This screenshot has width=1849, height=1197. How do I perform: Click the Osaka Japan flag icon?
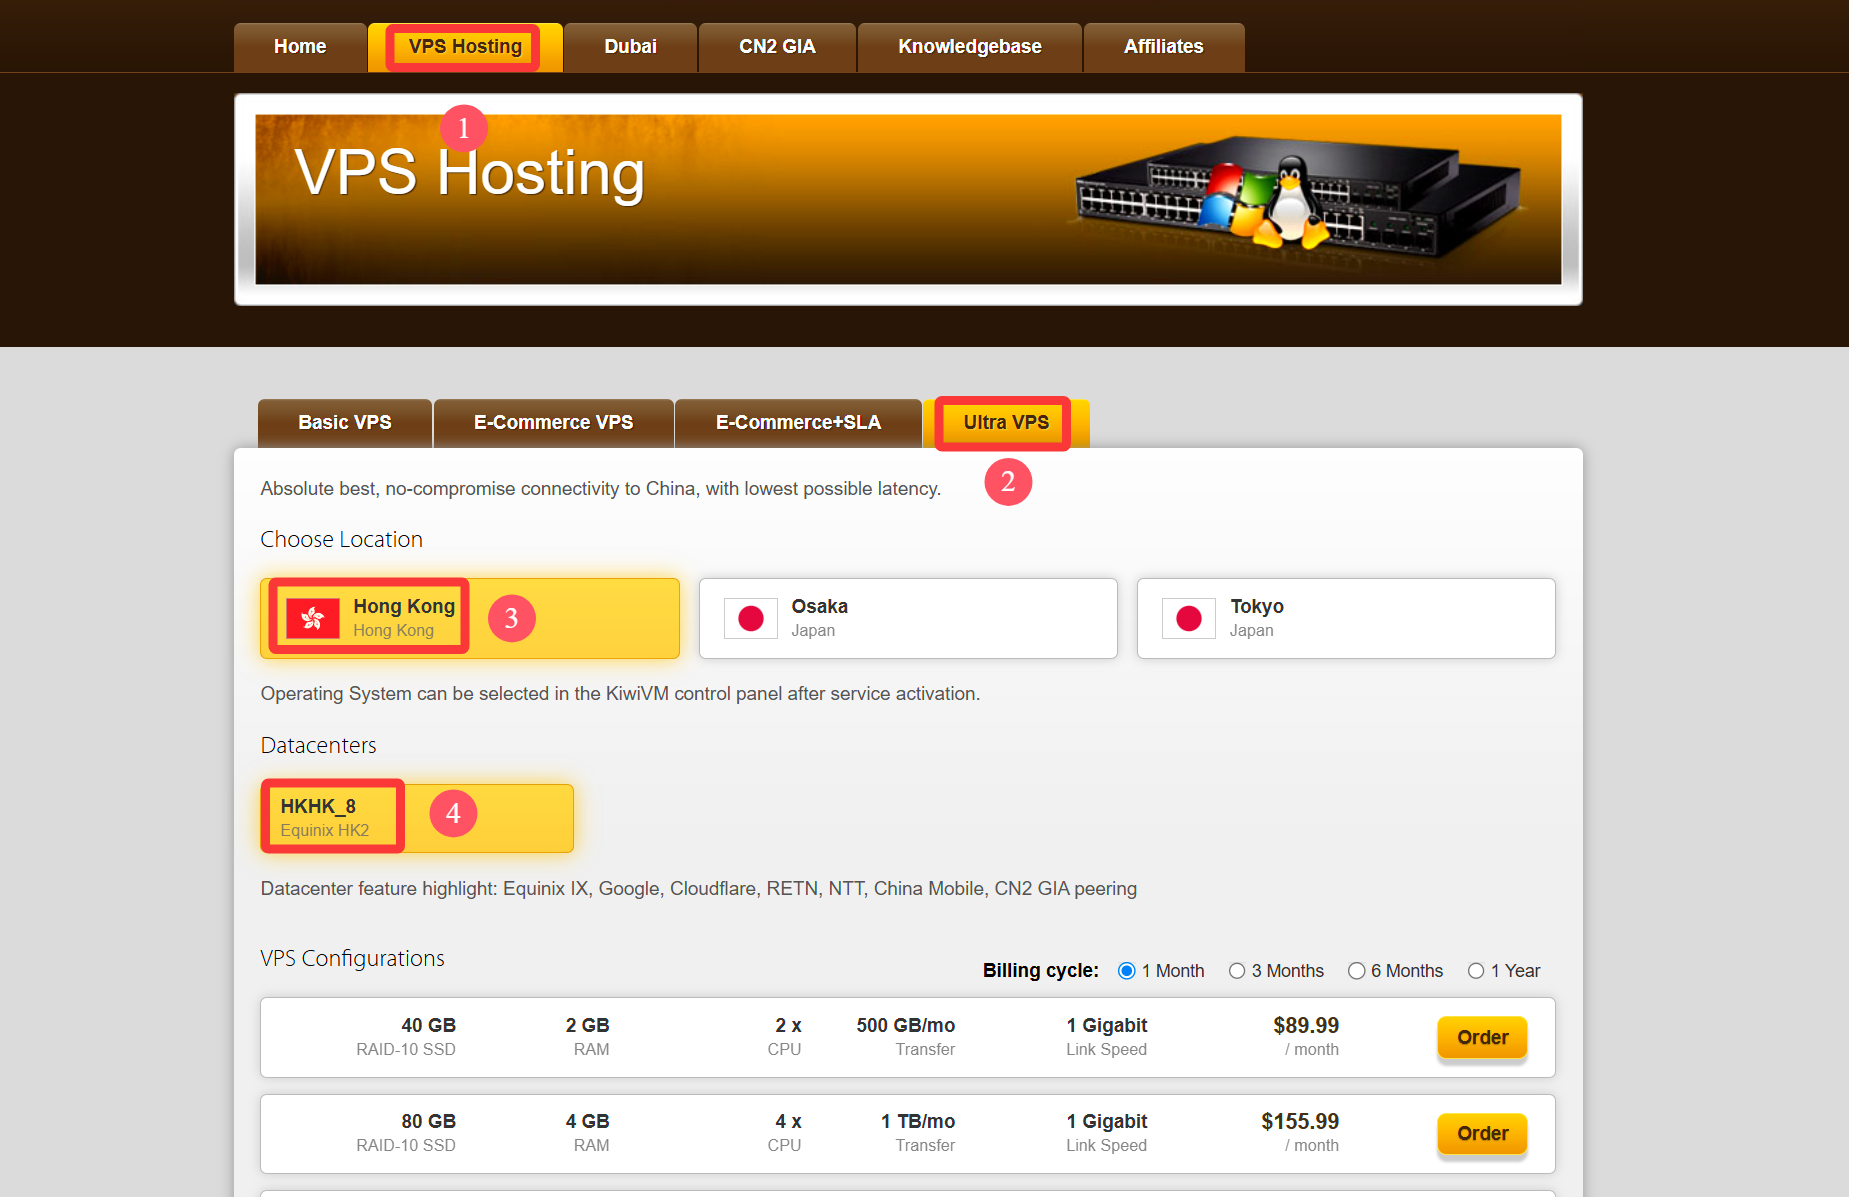[x=750, y=618]
